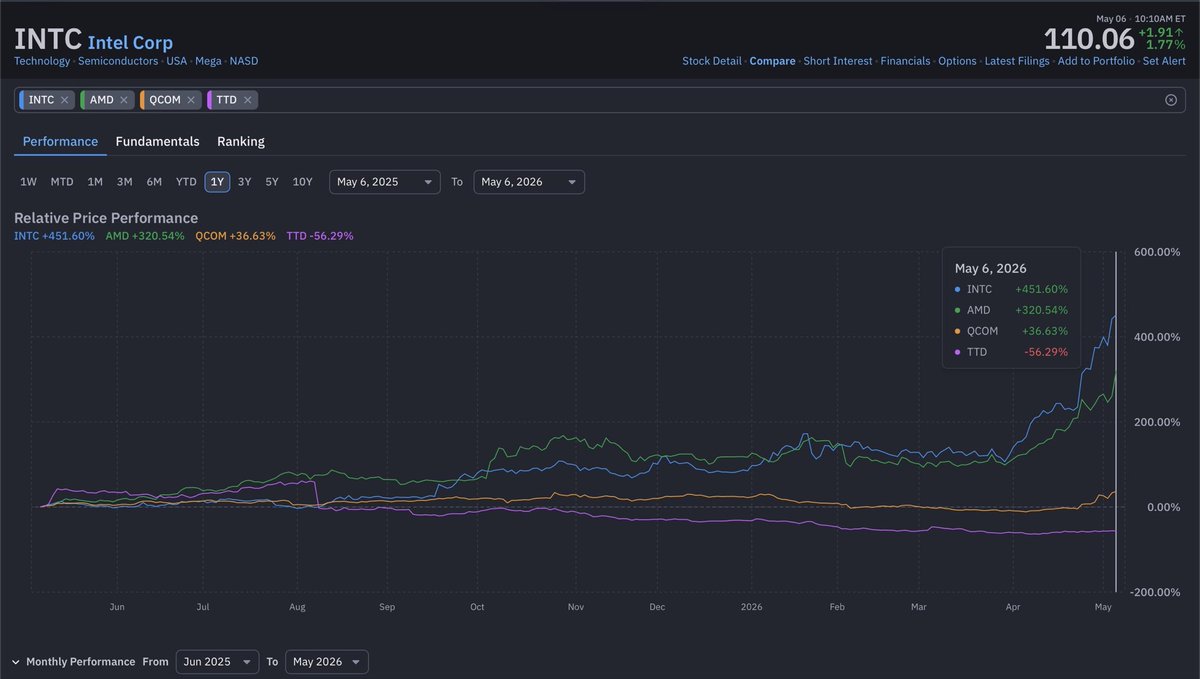Click the QCOM +36.63% legend label
The height and width of the screenshot is (679, 1200).
pos(236,236)
